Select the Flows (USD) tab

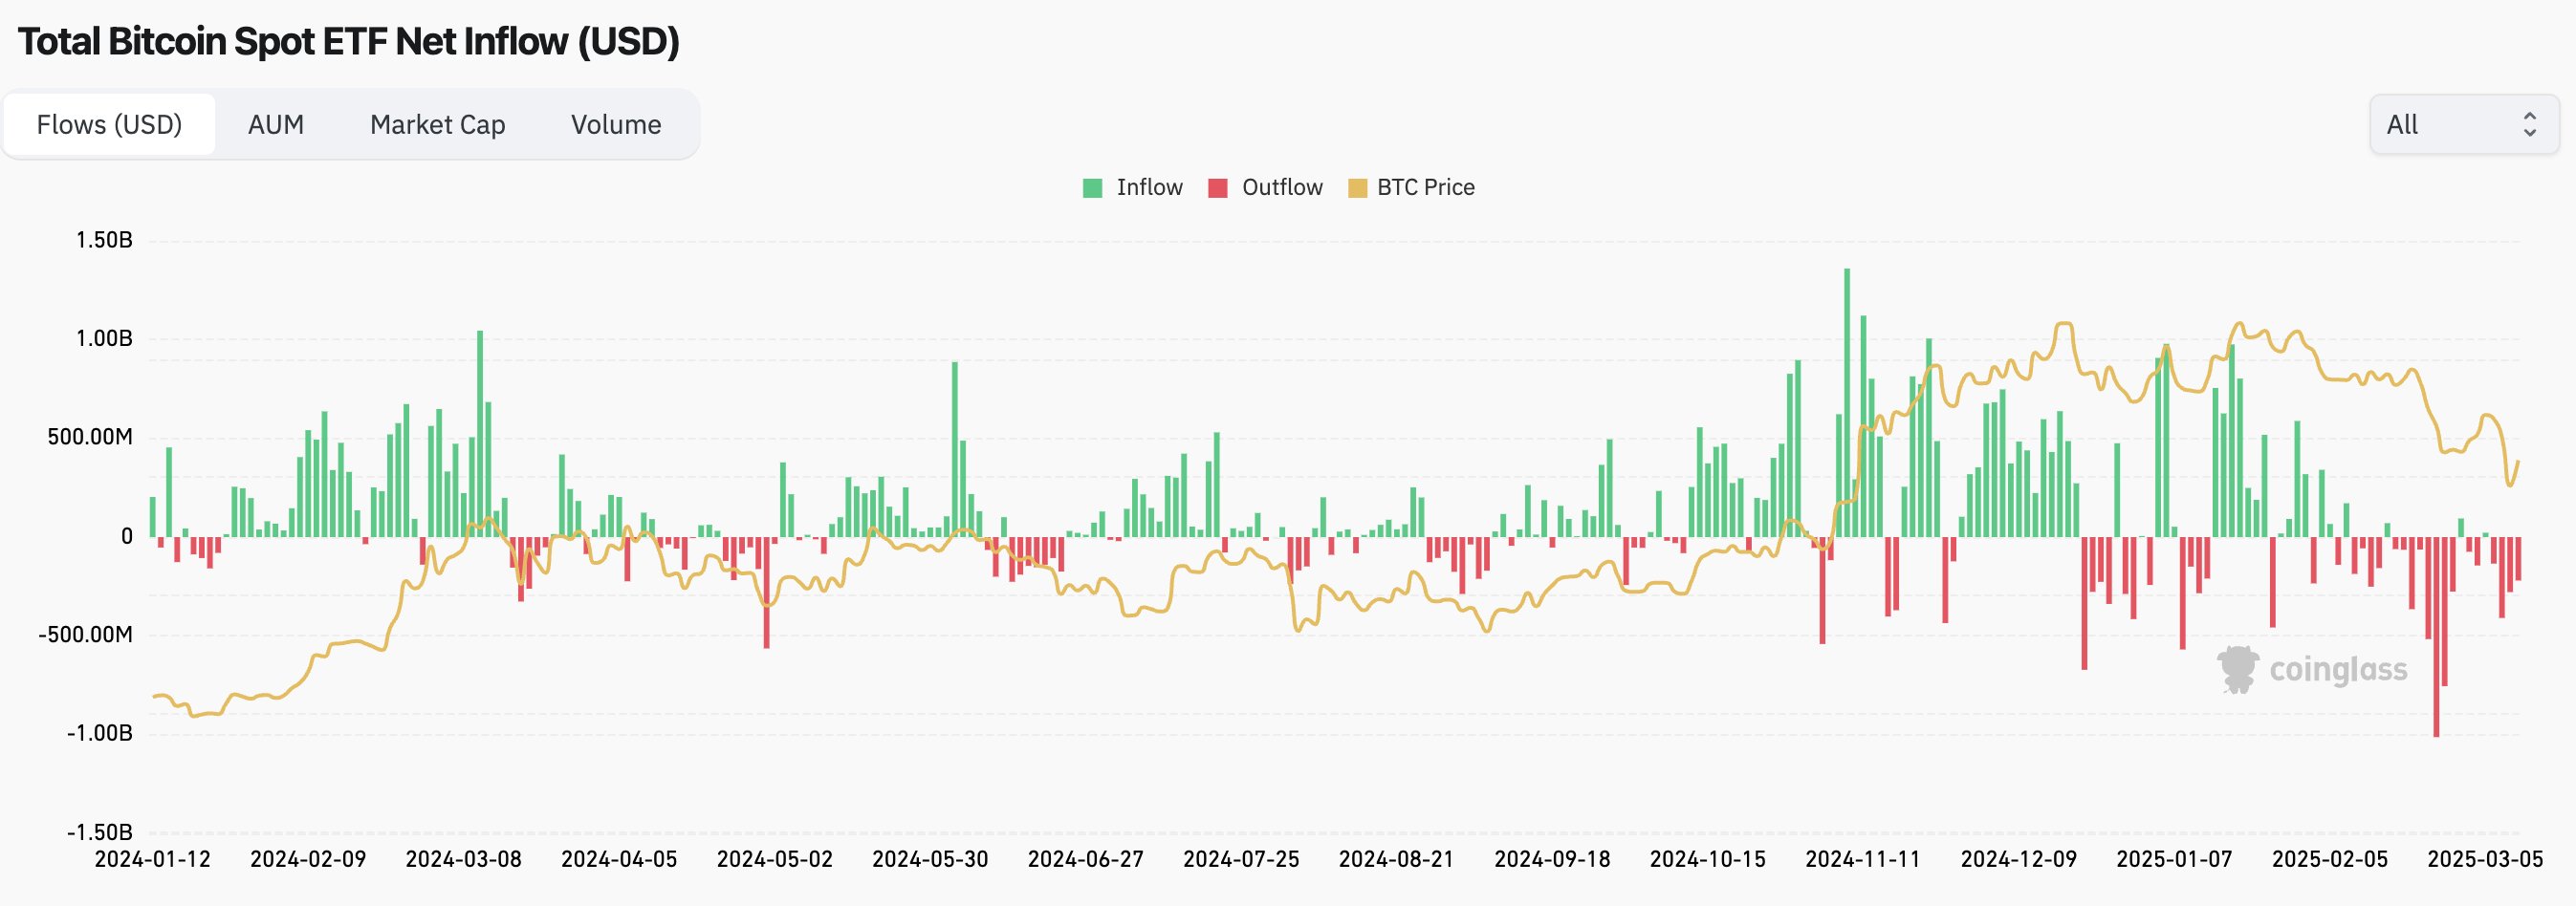coord(109,125)
